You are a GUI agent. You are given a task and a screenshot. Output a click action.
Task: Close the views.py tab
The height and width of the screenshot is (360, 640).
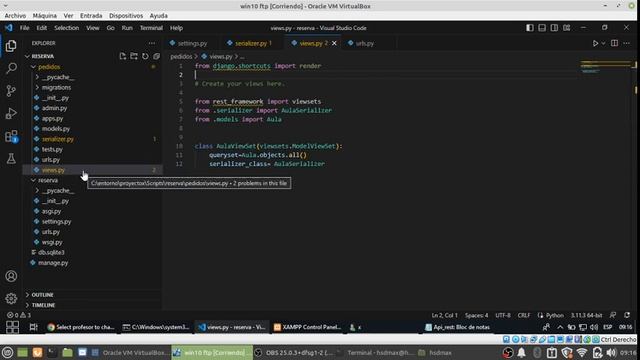click(x=334, y=43)
